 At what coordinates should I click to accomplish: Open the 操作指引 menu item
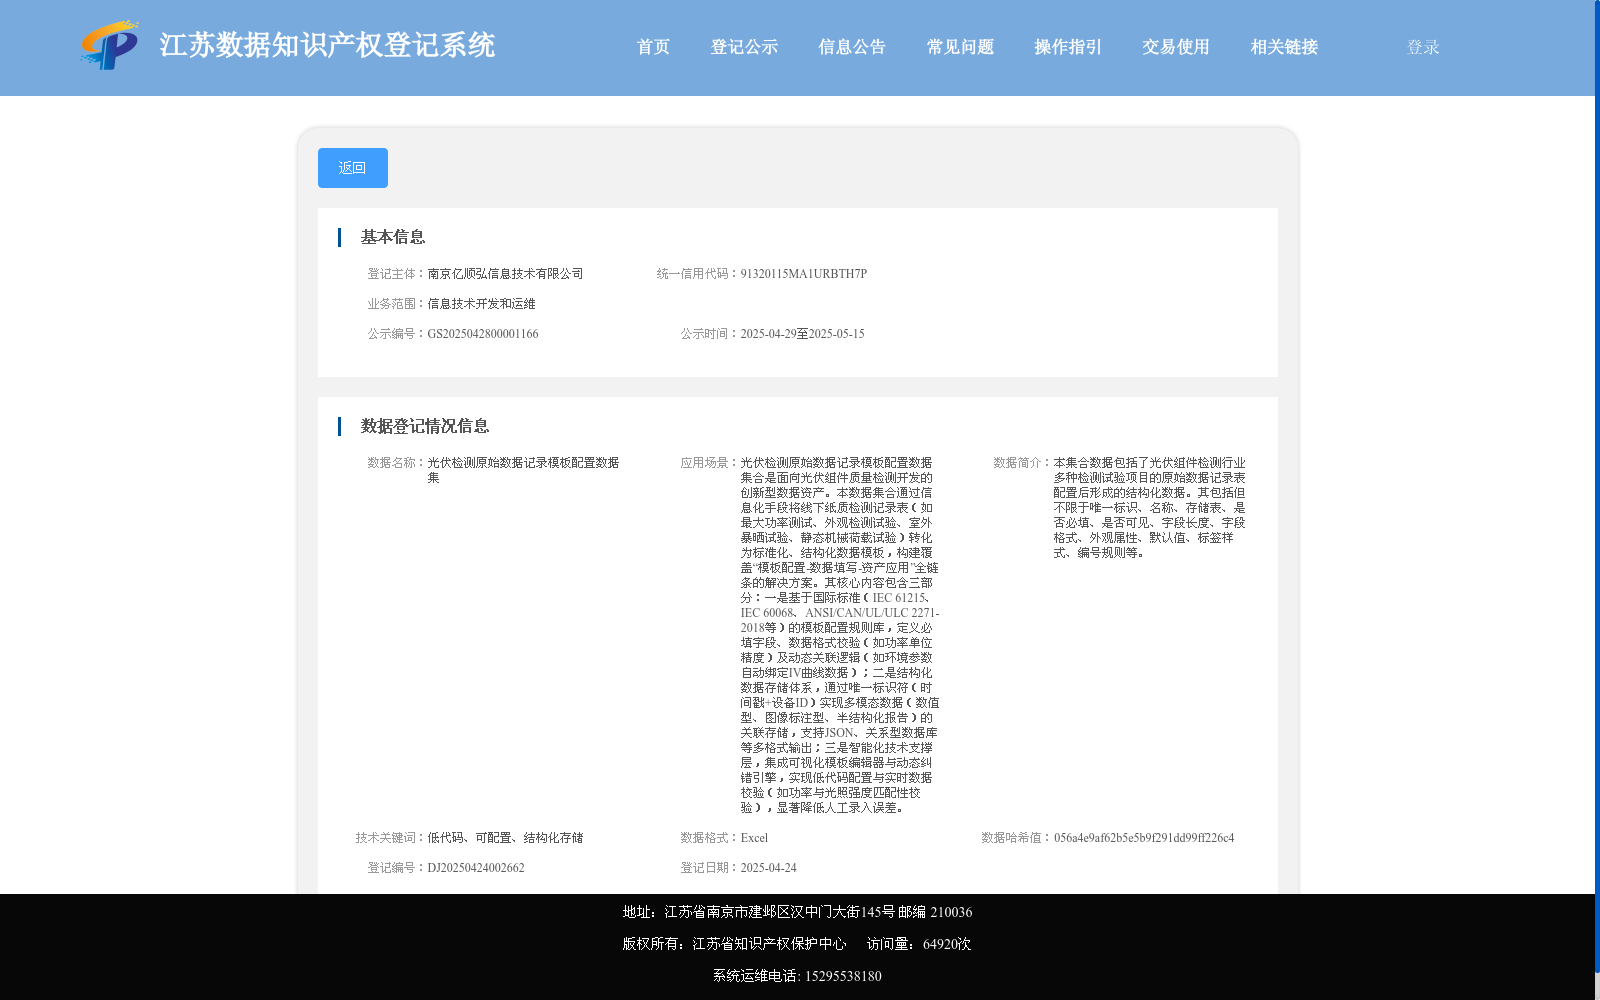[x=1068, y=47]
